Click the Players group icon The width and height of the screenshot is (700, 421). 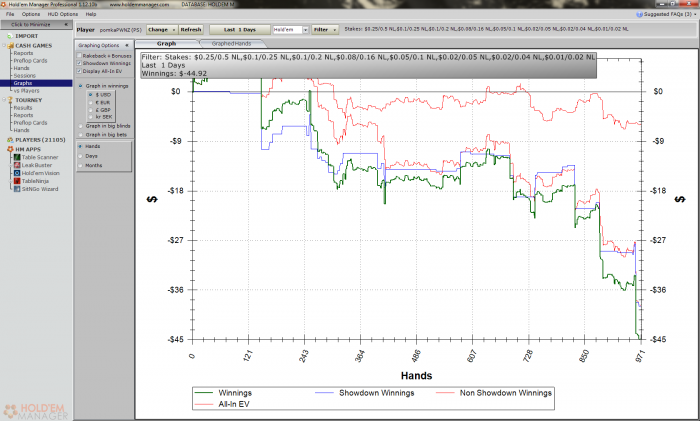(x=10, y=140)
